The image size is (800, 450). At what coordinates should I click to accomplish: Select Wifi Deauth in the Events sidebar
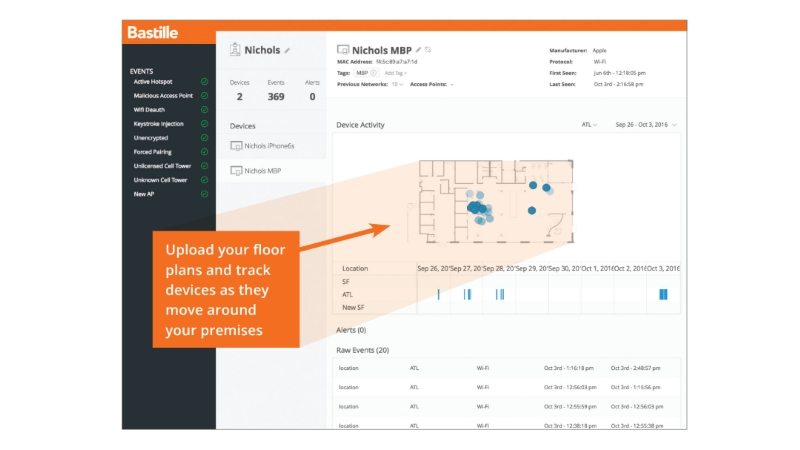(149, 110)
